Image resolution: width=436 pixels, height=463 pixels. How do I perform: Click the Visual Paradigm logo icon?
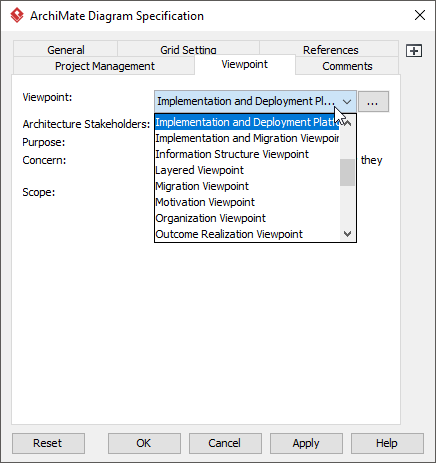pyautogui.click(x=17, y=15)
